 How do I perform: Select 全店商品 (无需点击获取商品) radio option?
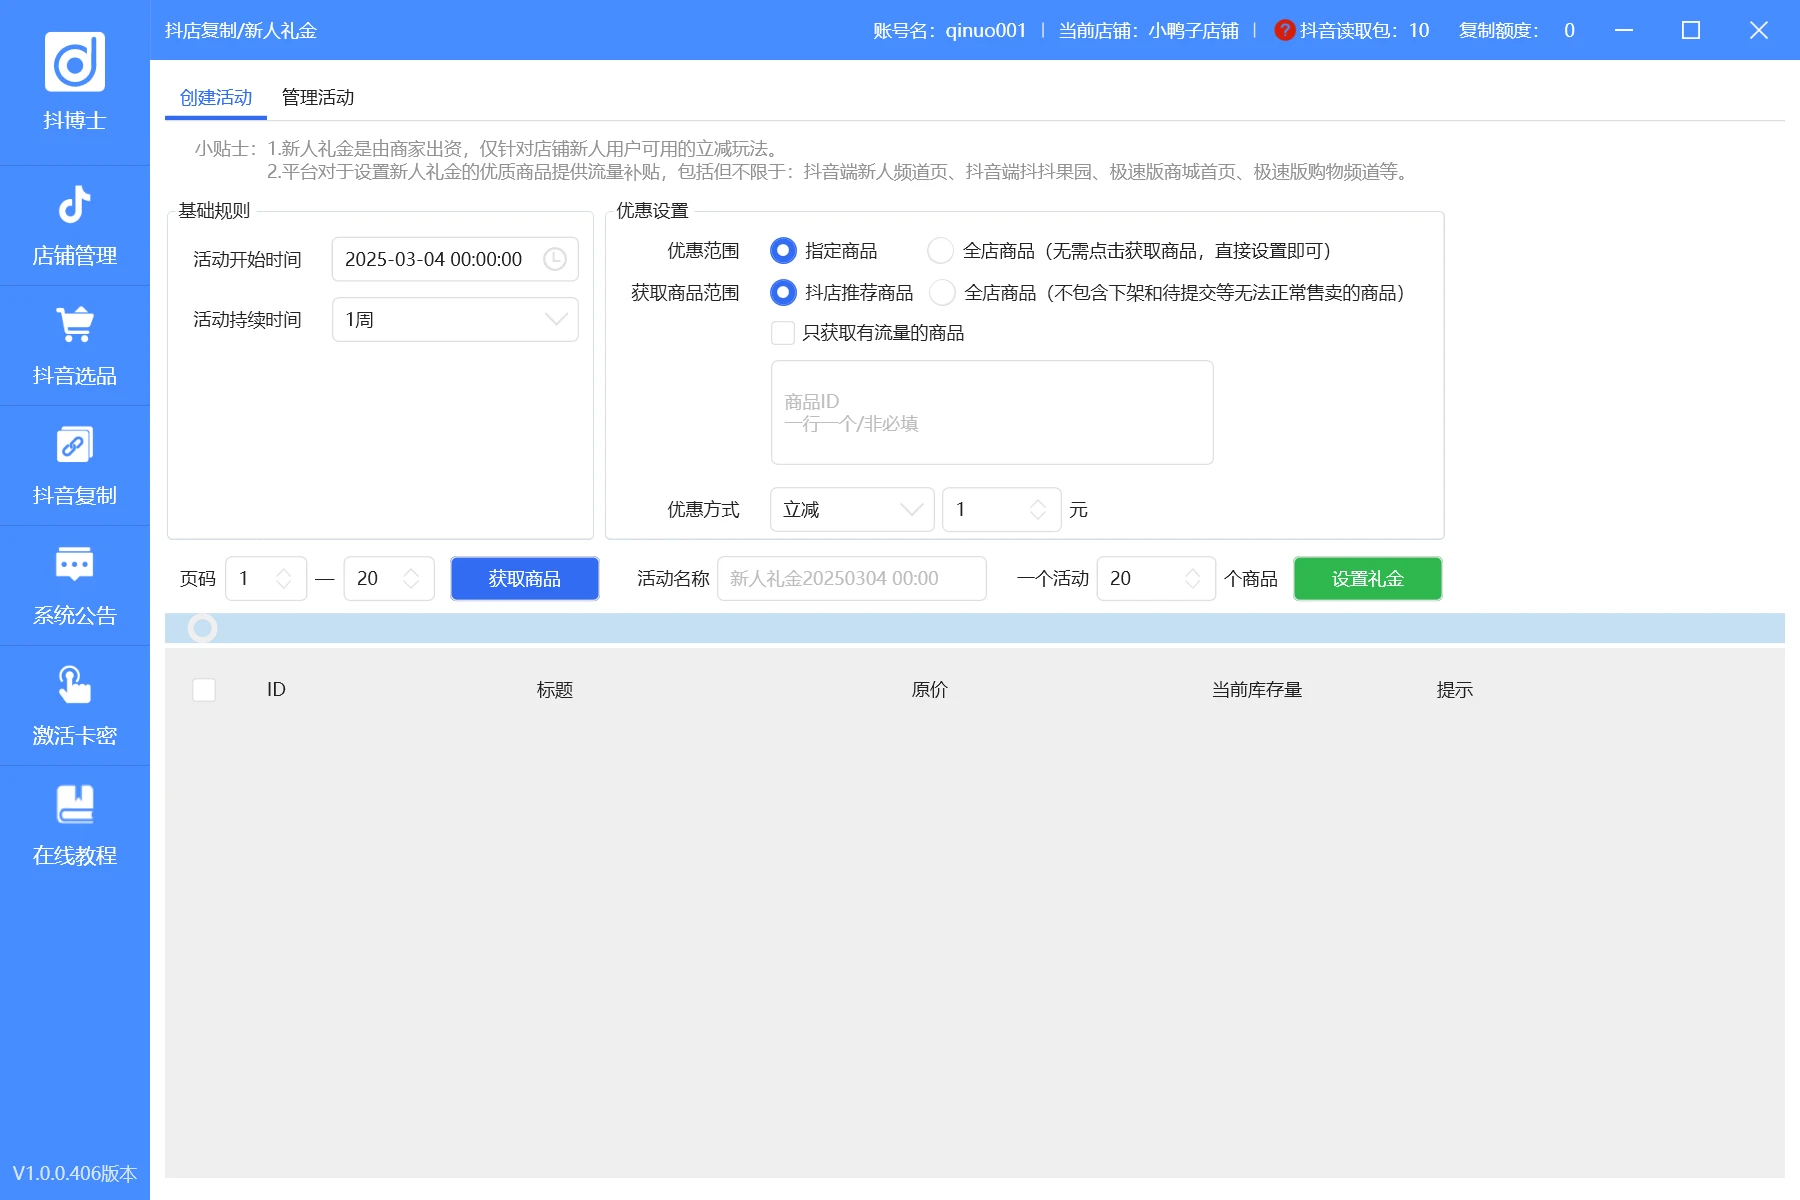pyautogui.click(x=941, y=251)
